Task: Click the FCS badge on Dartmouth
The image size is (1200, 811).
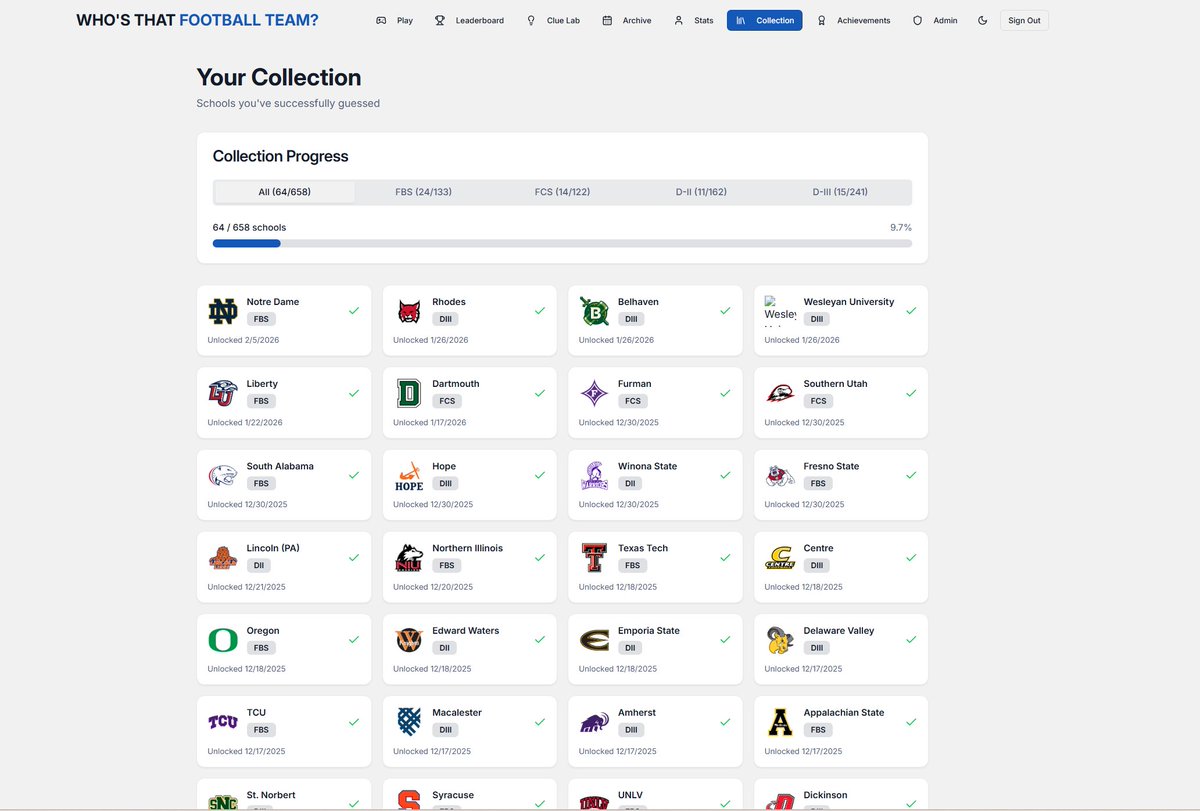Action: point(447,401)
